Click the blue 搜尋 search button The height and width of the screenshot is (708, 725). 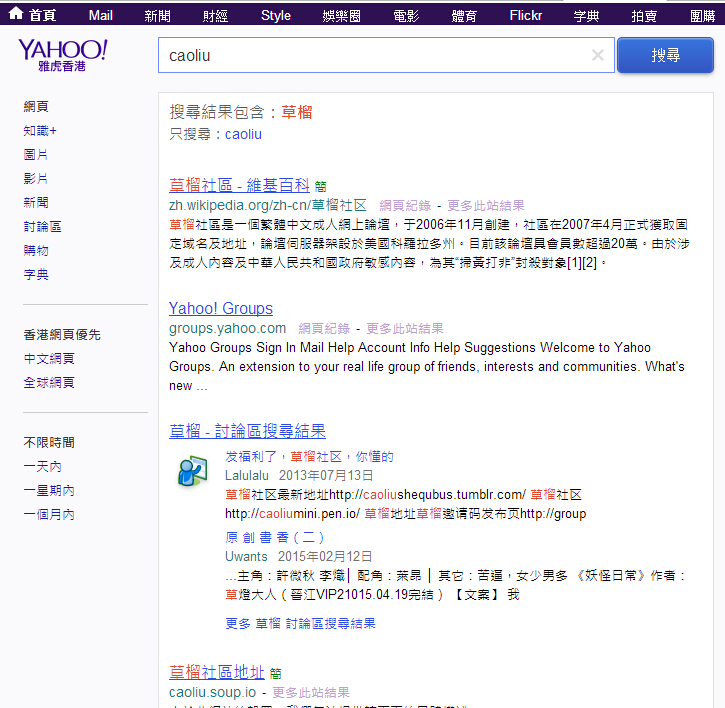tap(665, 55)
